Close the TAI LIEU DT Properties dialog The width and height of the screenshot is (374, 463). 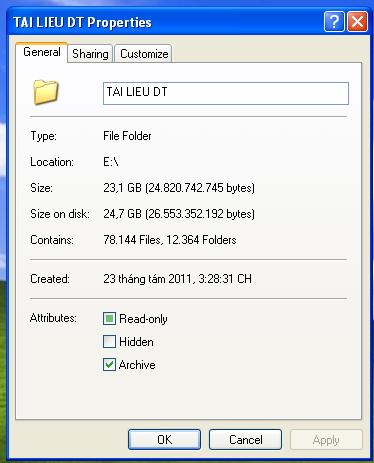(x=357, y=22)
